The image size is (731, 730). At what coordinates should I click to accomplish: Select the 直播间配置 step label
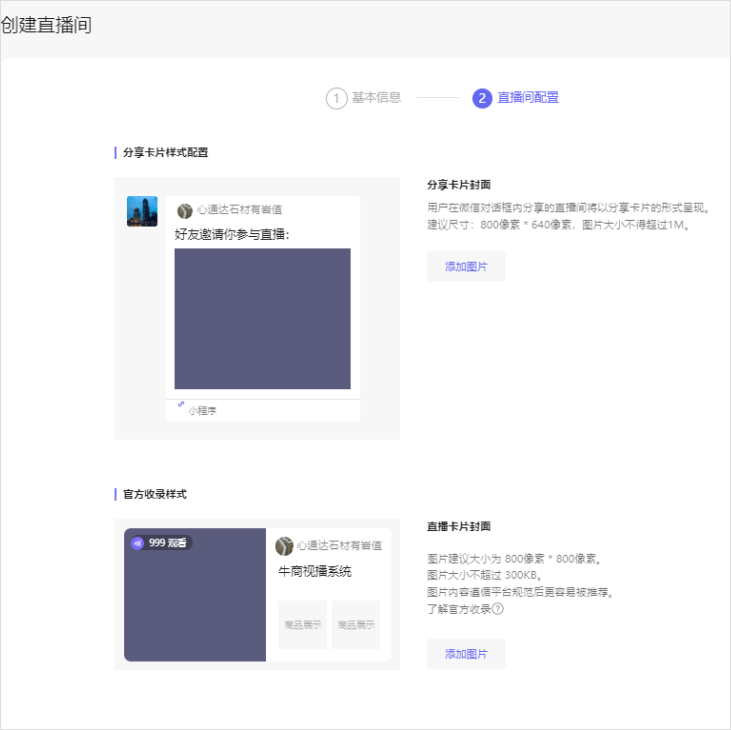pyautogui.click(x=528, y=98)
